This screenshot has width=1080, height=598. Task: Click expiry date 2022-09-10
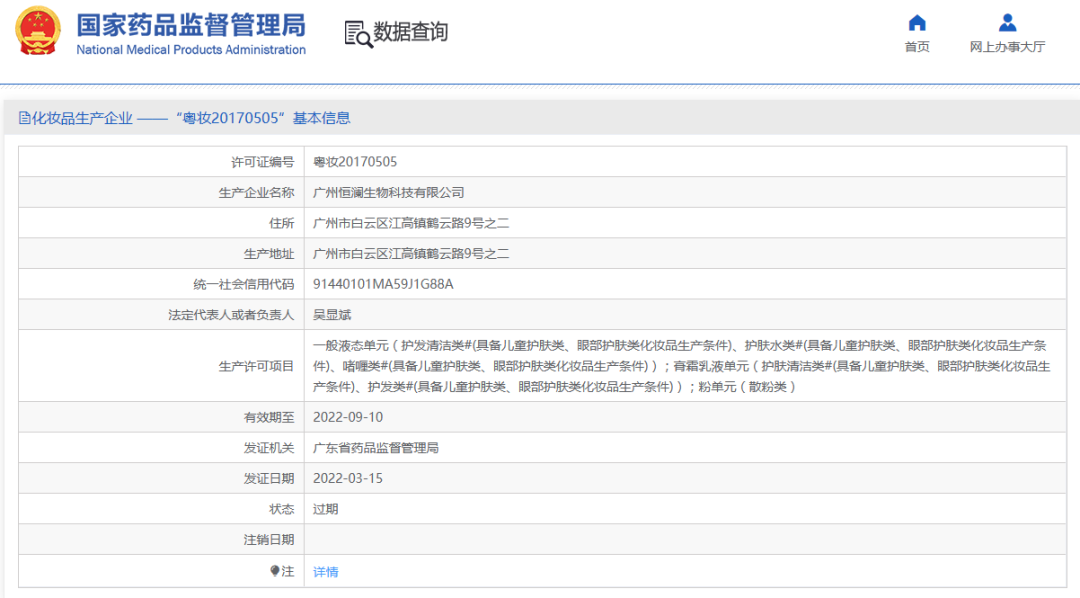[x=348, y=417]
